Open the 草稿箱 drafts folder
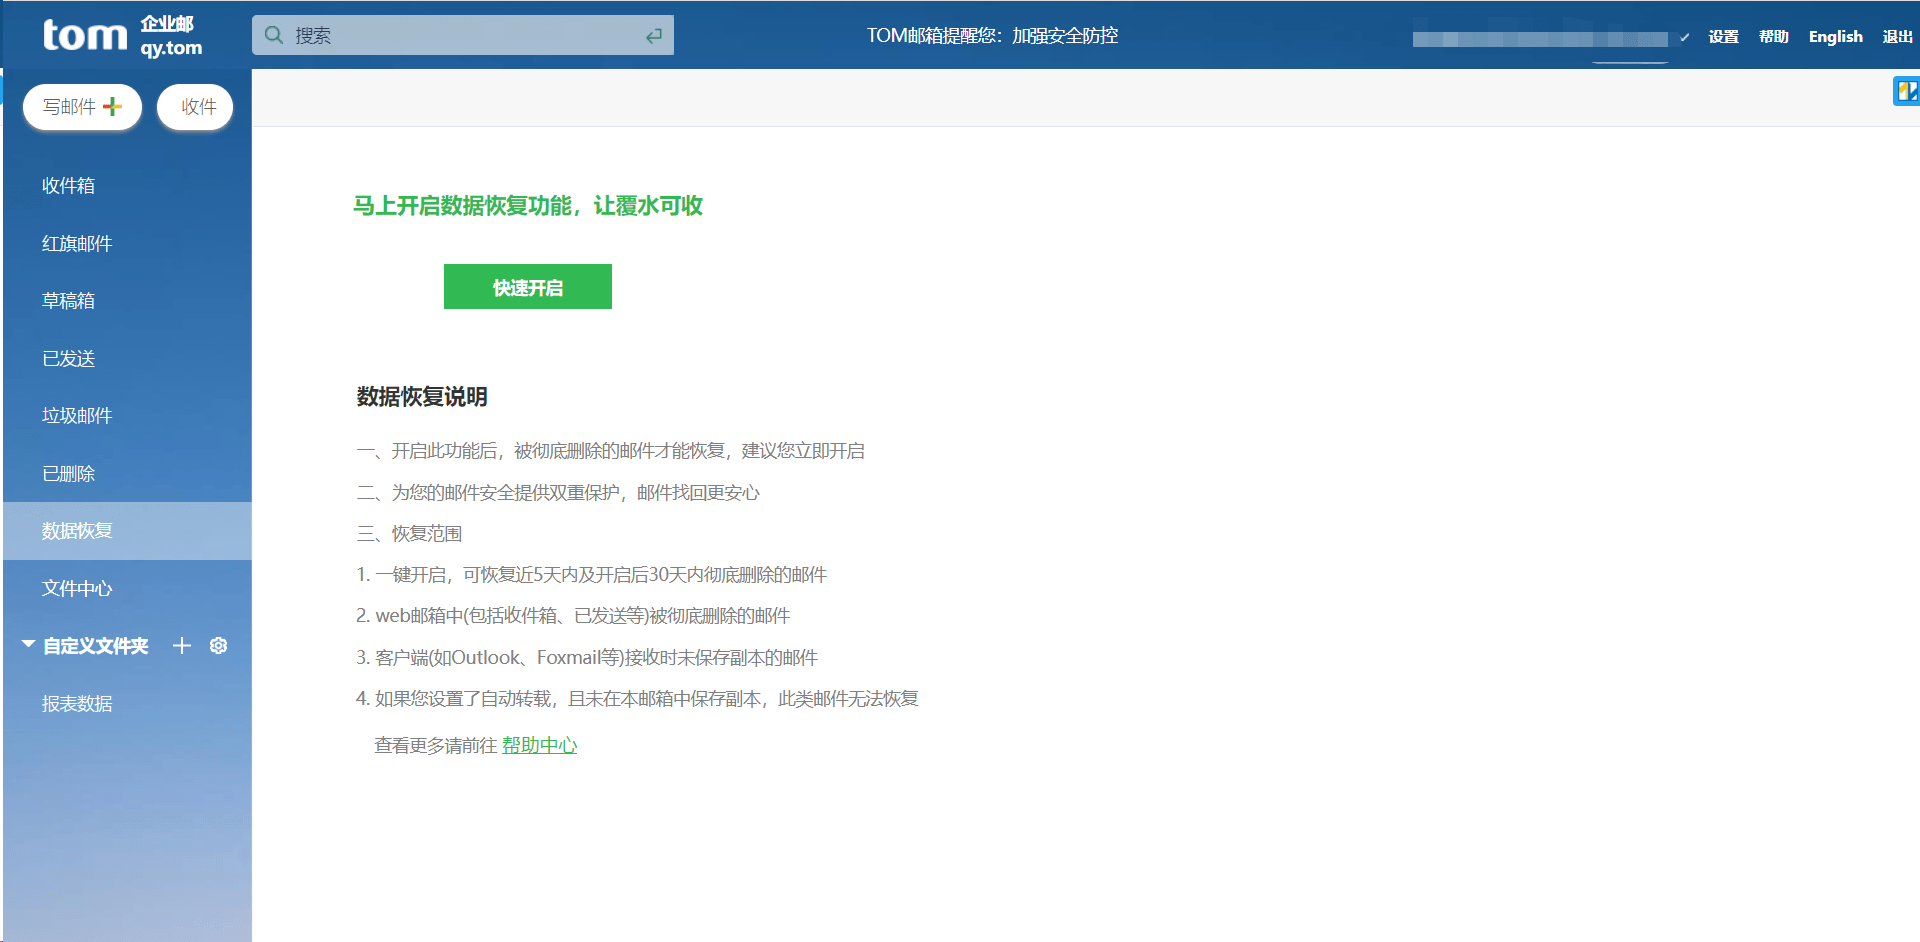 [x=68, y=301]
